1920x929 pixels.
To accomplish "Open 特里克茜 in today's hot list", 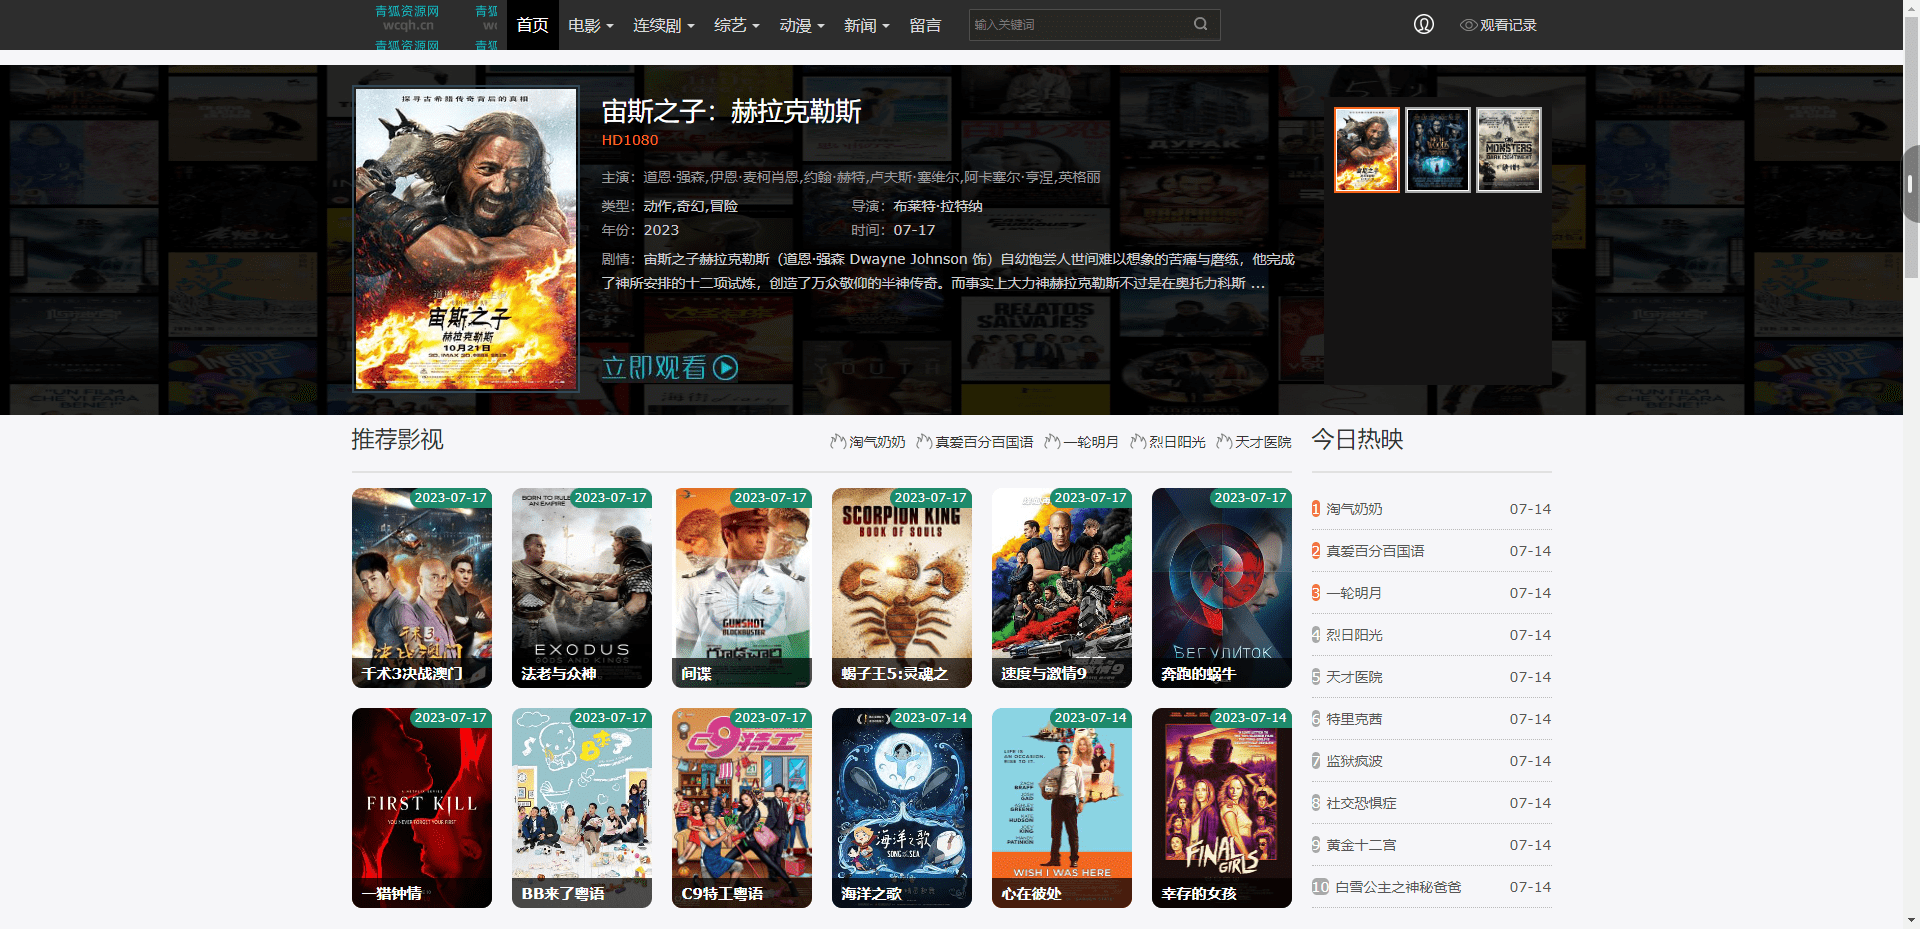I will [1354, 719].
